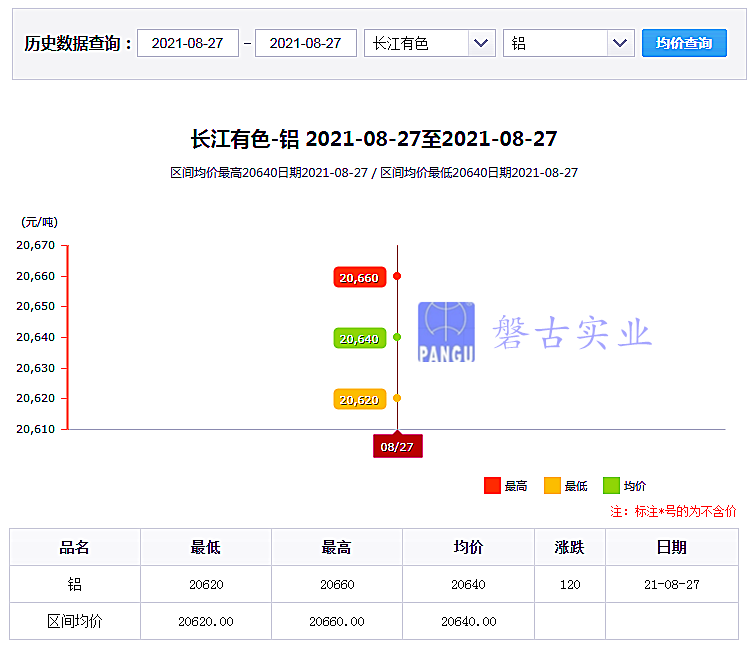Click the 均价 column header
This screenshot has width=753, height=656.
[469, 547]
